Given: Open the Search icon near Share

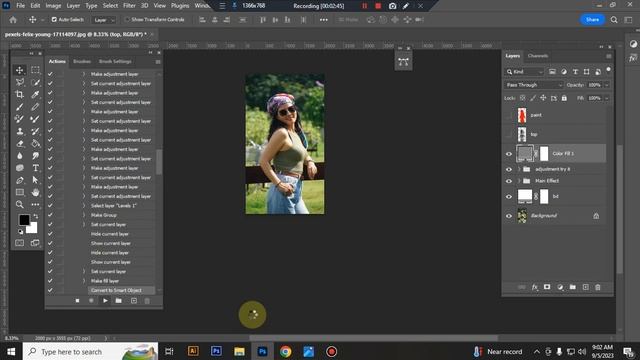Looking at the screenshot, I should click(614, 20).
